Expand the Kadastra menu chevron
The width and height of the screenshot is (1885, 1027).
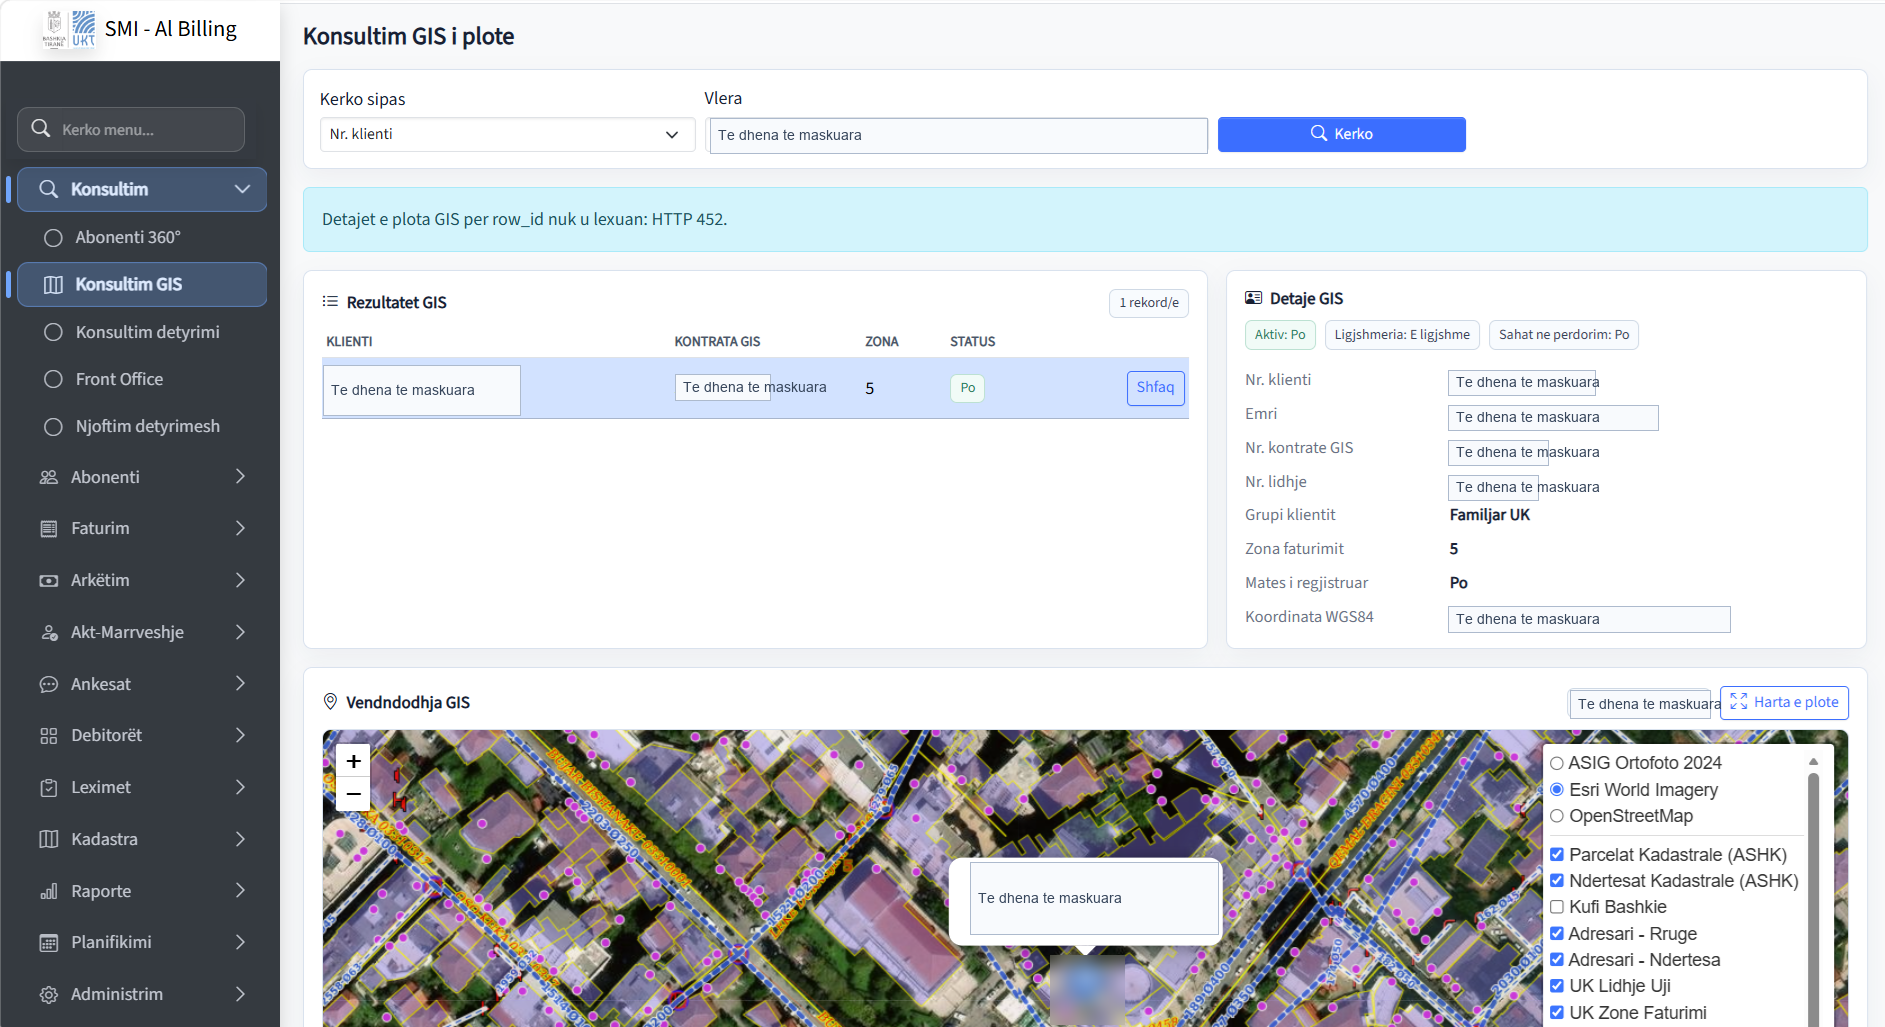coord(240,839)
